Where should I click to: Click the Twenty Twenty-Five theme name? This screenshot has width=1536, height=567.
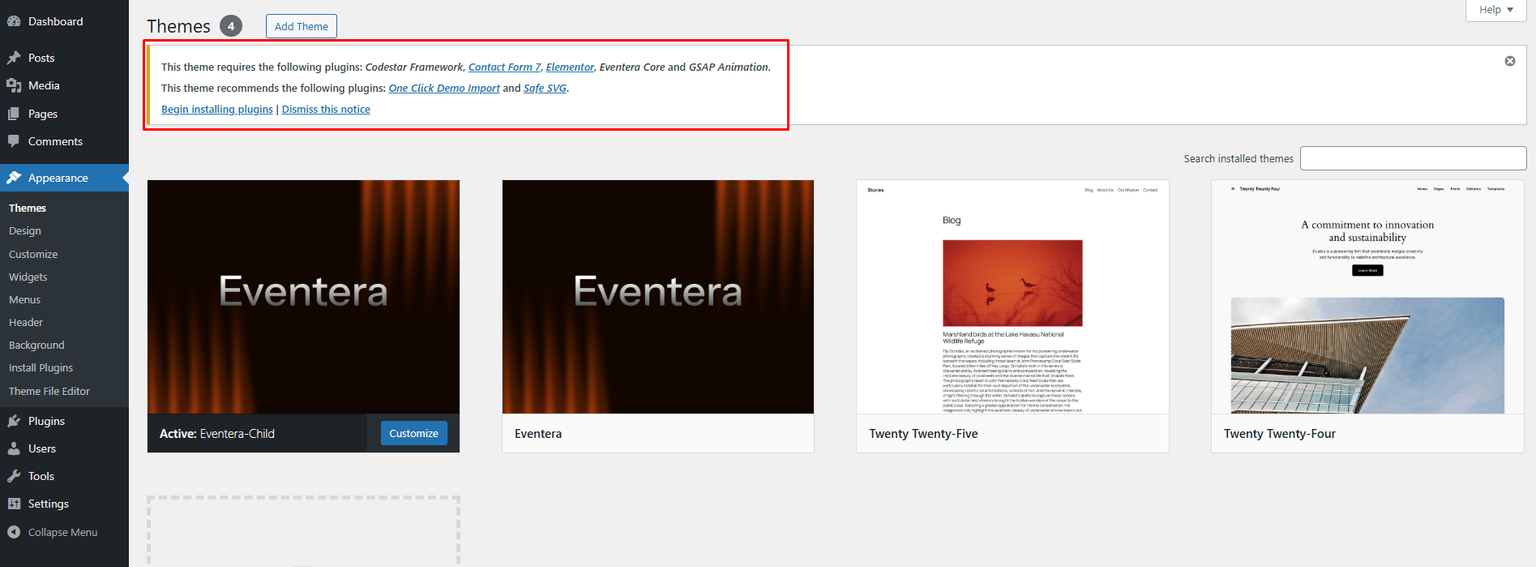pyautogui.click(x=923, y=434)
